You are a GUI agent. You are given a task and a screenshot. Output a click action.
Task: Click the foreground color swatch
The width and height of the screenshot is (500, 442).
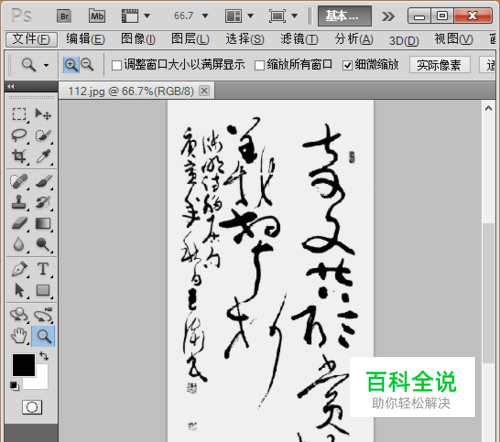tap(24, 364)
